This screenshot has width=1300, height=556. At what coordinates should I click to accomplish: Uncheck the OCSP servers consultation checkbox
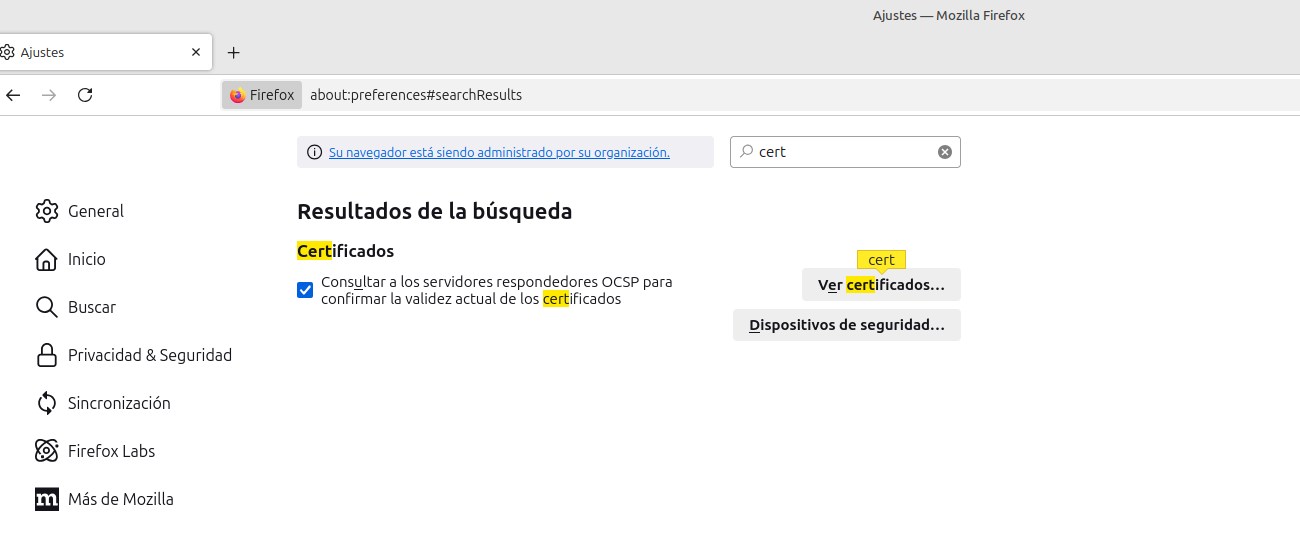click(305, 290)
